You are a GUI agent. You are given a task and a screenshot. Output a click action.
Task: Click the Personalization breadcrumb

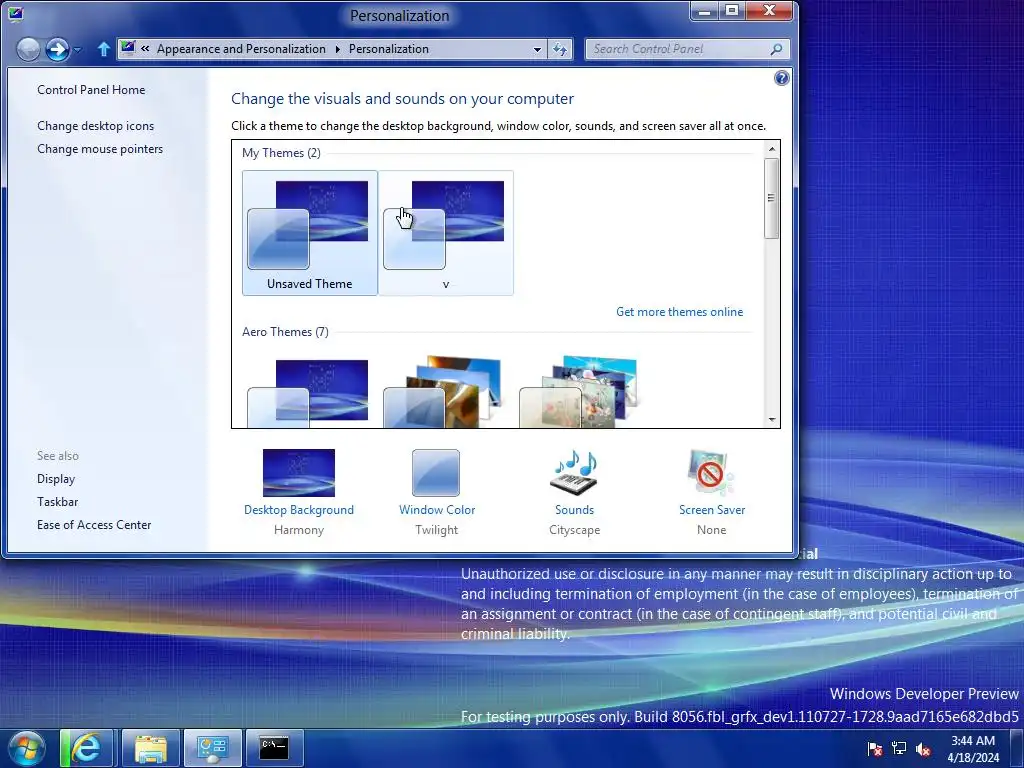[x=389, y=49]
